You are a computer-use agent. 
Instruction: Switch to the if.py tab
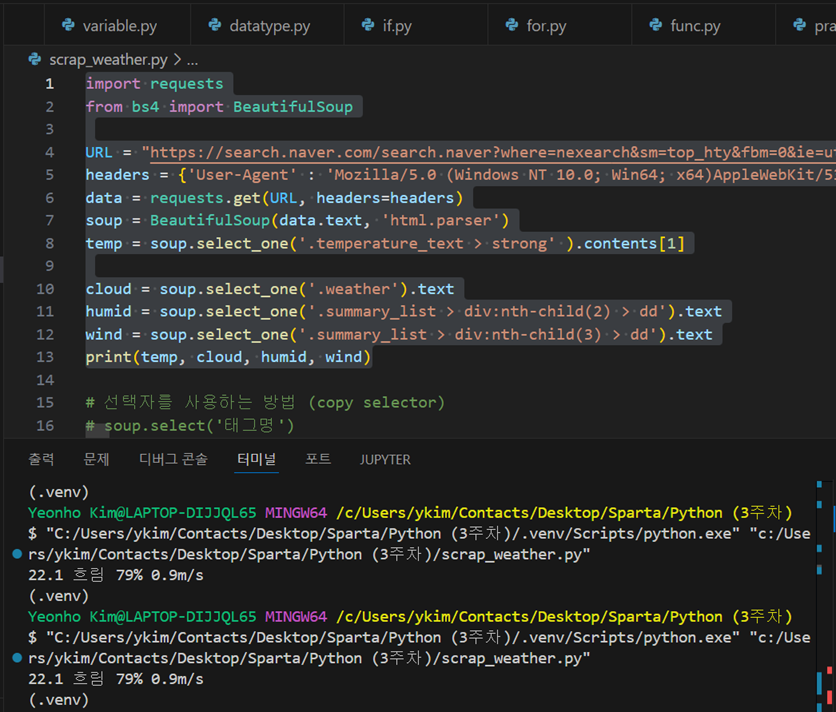point(416,25)
